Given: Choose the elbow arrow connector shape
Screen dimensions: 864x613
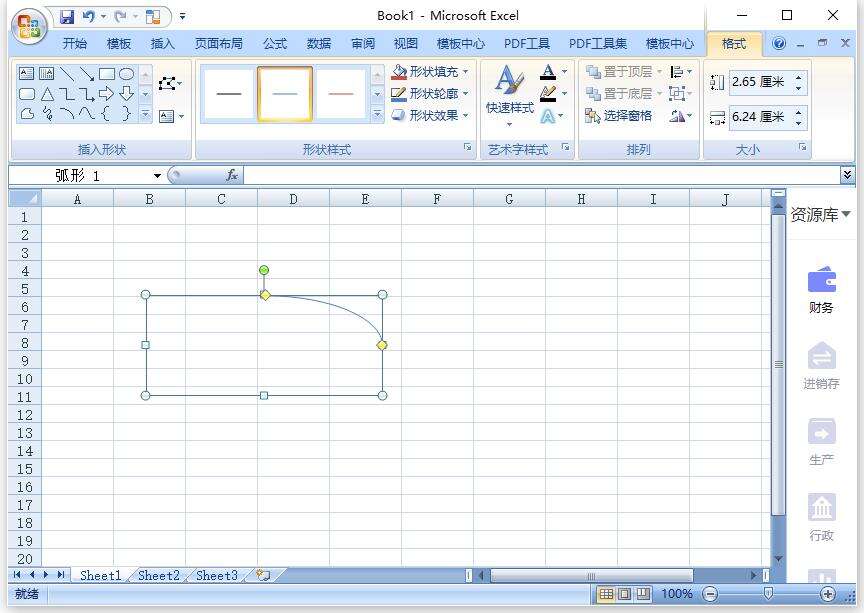Looking at the screenshot, I should pos(87,94).
